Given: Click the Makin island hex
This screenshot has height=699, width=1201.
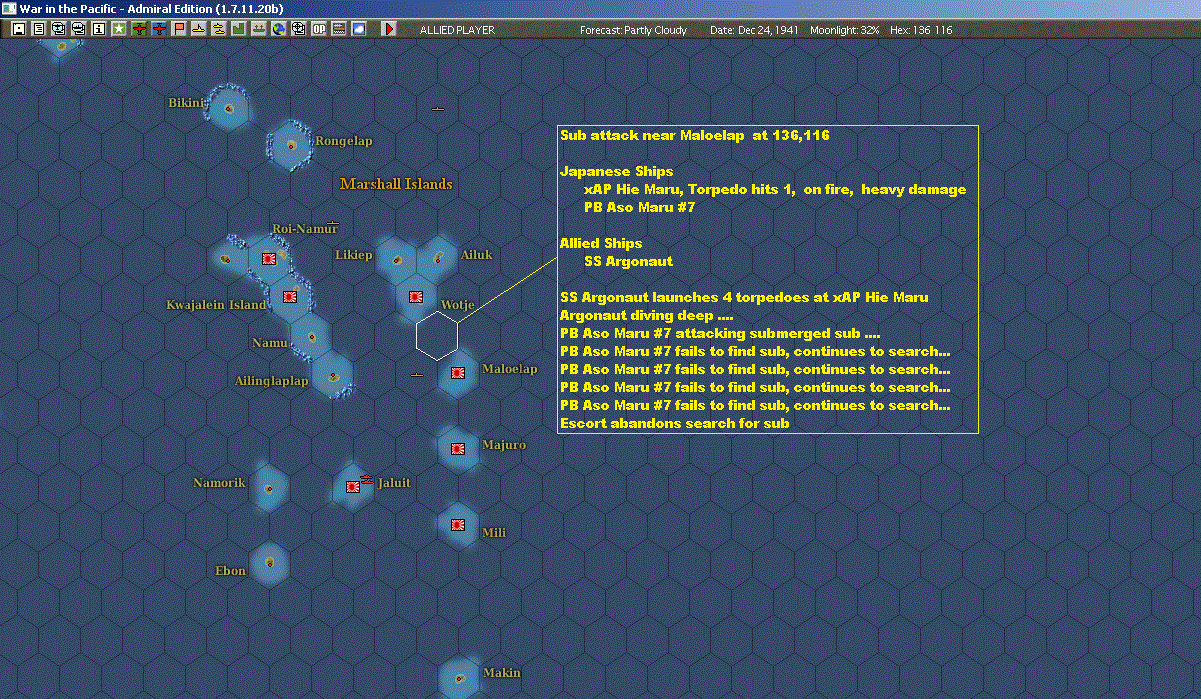Looking at the screenshot, I should click(x=459, y=677).
